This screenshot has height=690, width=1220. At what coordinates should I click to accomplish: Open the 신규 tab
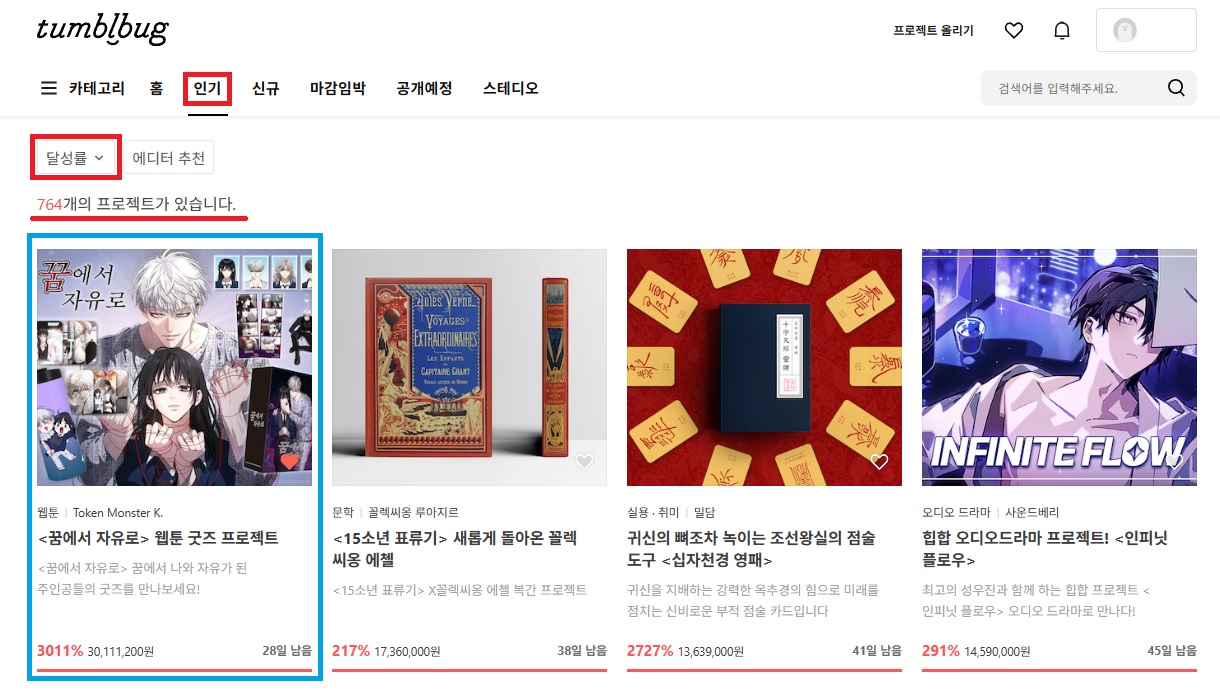(265, 88)
